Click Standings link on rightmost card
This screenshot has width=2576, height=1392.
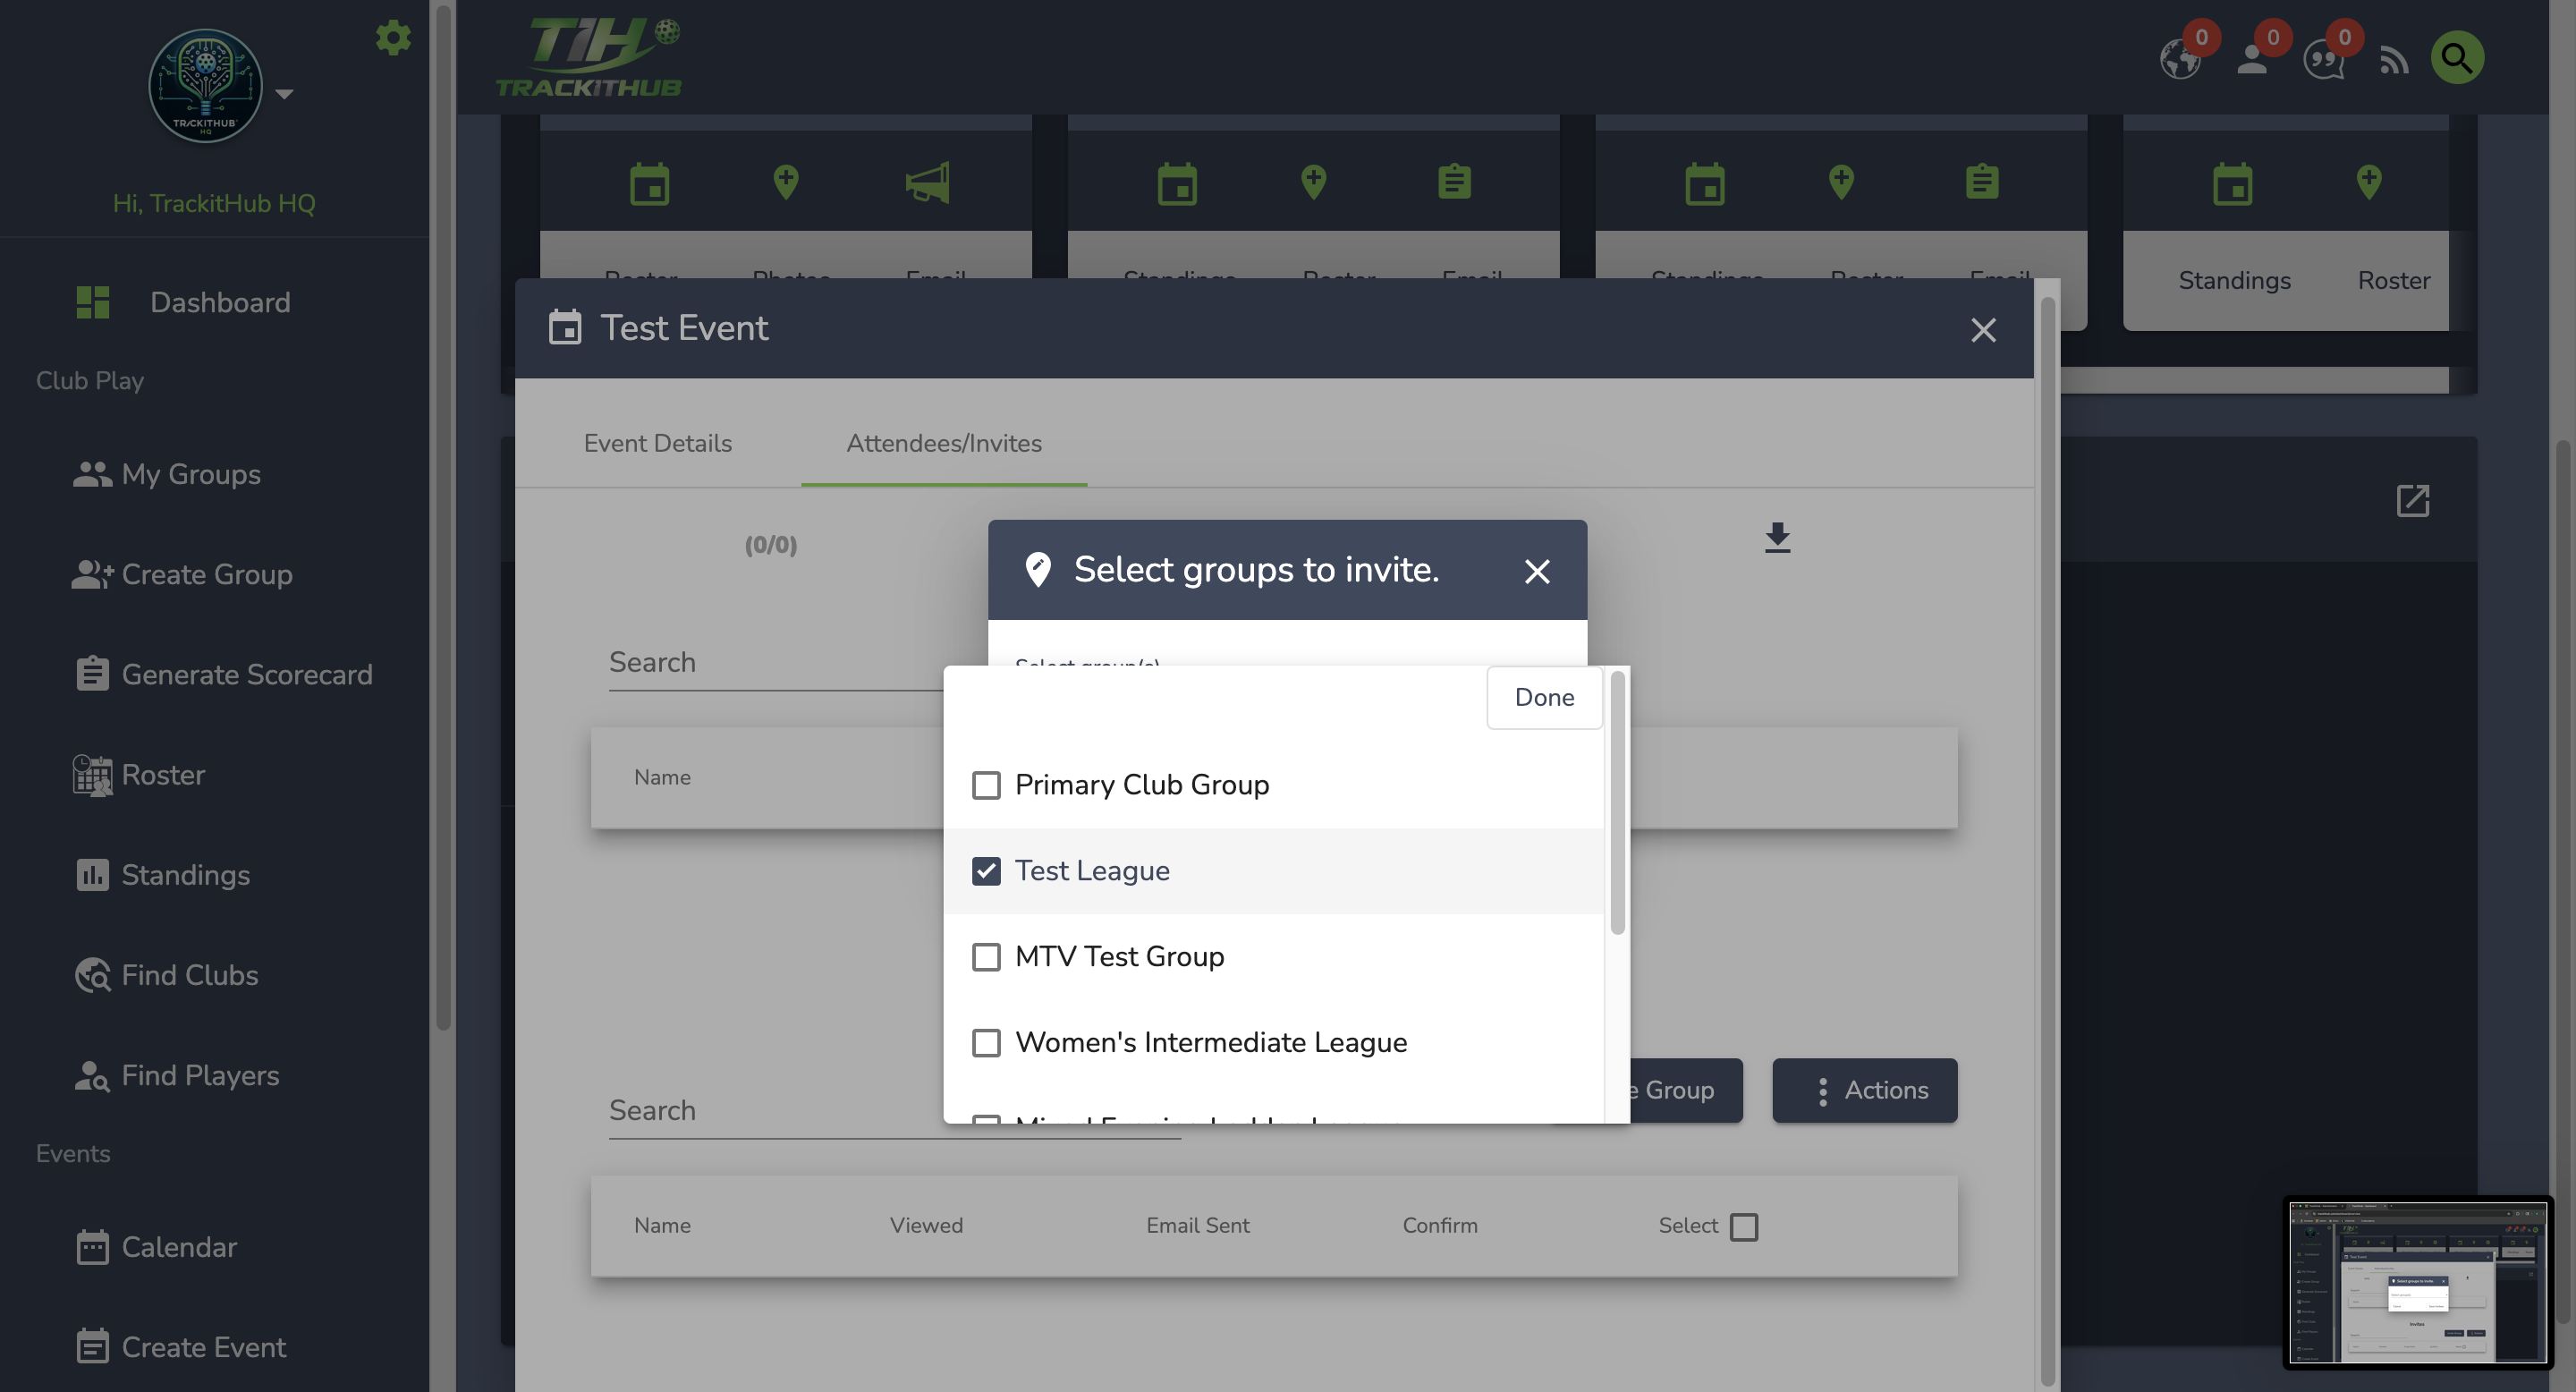click(2234, 280)
